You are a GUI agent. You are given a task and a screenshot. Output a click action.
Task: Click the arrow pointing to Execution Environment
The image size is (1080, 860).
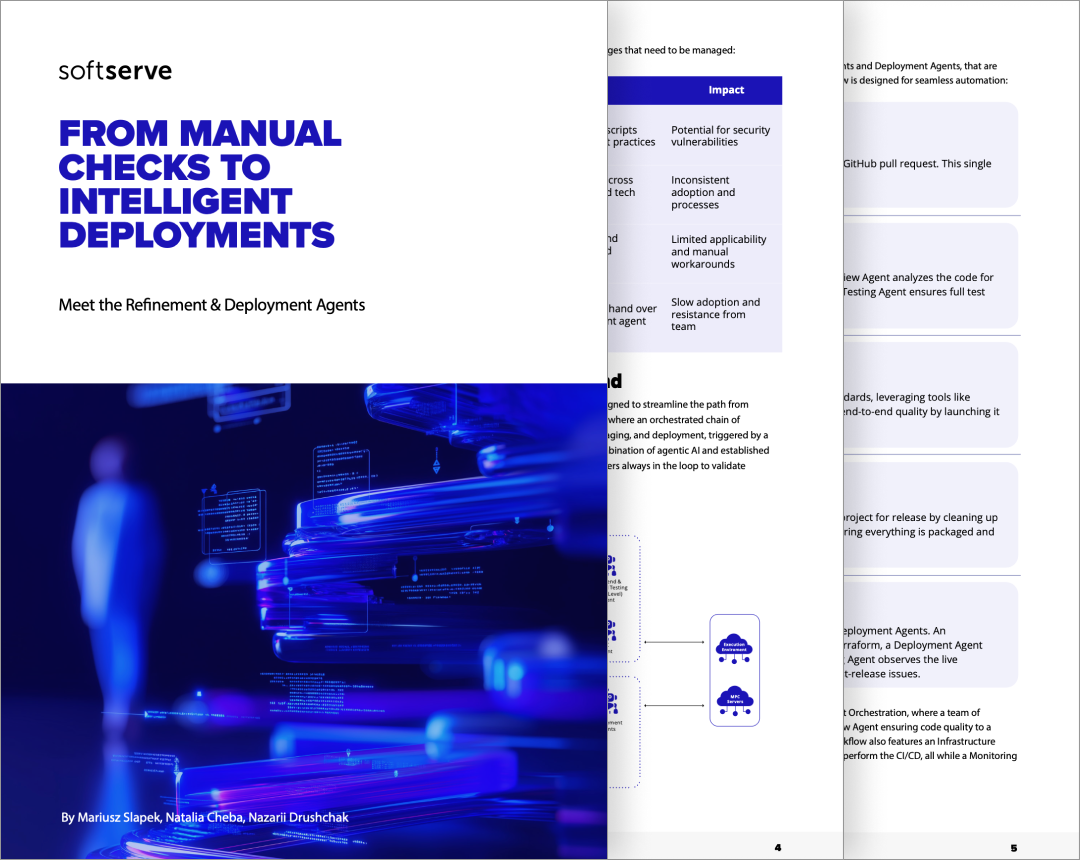tap(676, 642)
